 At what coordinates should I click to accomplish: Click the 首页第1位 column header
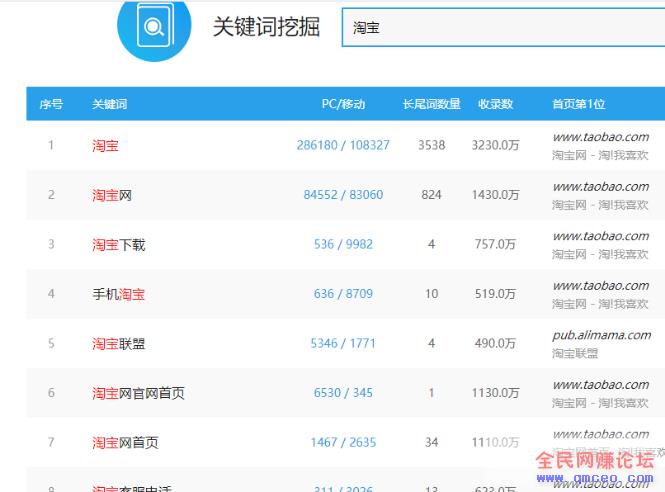(578, 104)
